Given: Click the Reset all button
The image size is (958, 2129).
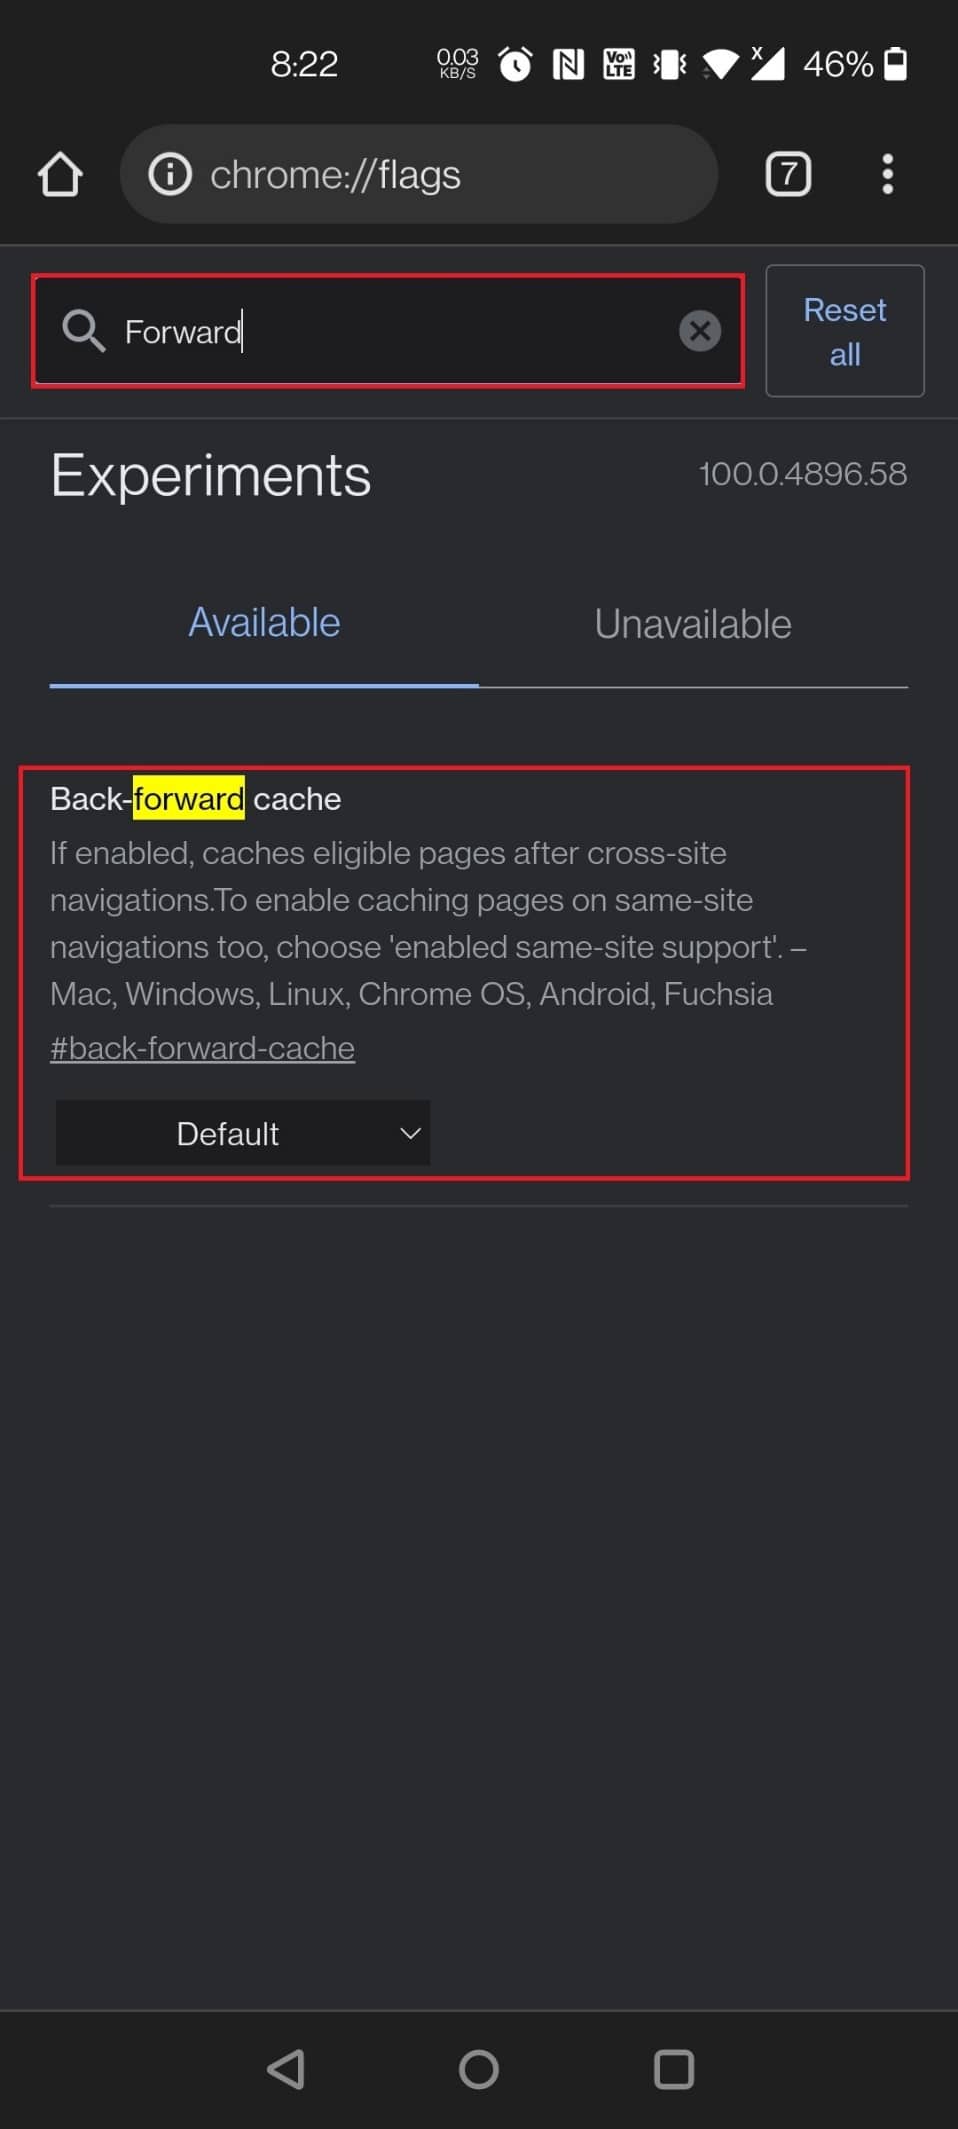Looking at the screenshot, I should [845, 331].
